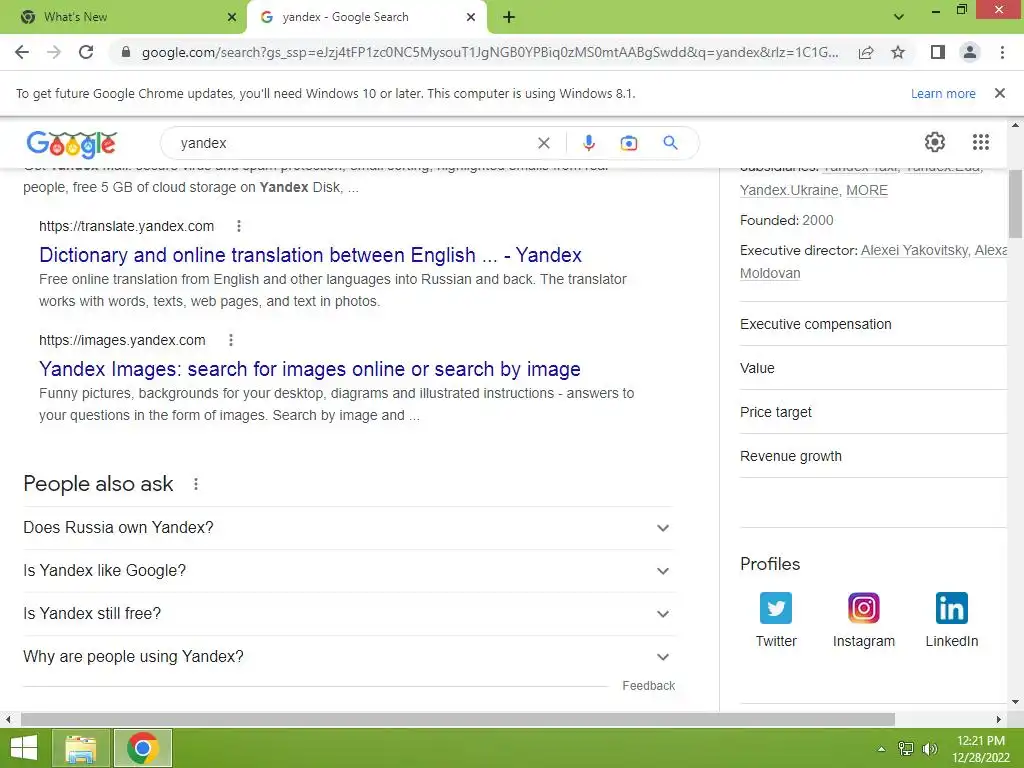Share this page using toolbar icon
Viewport: 1024px width, 768px height.
pyautogui.click(x=866, y=52)
